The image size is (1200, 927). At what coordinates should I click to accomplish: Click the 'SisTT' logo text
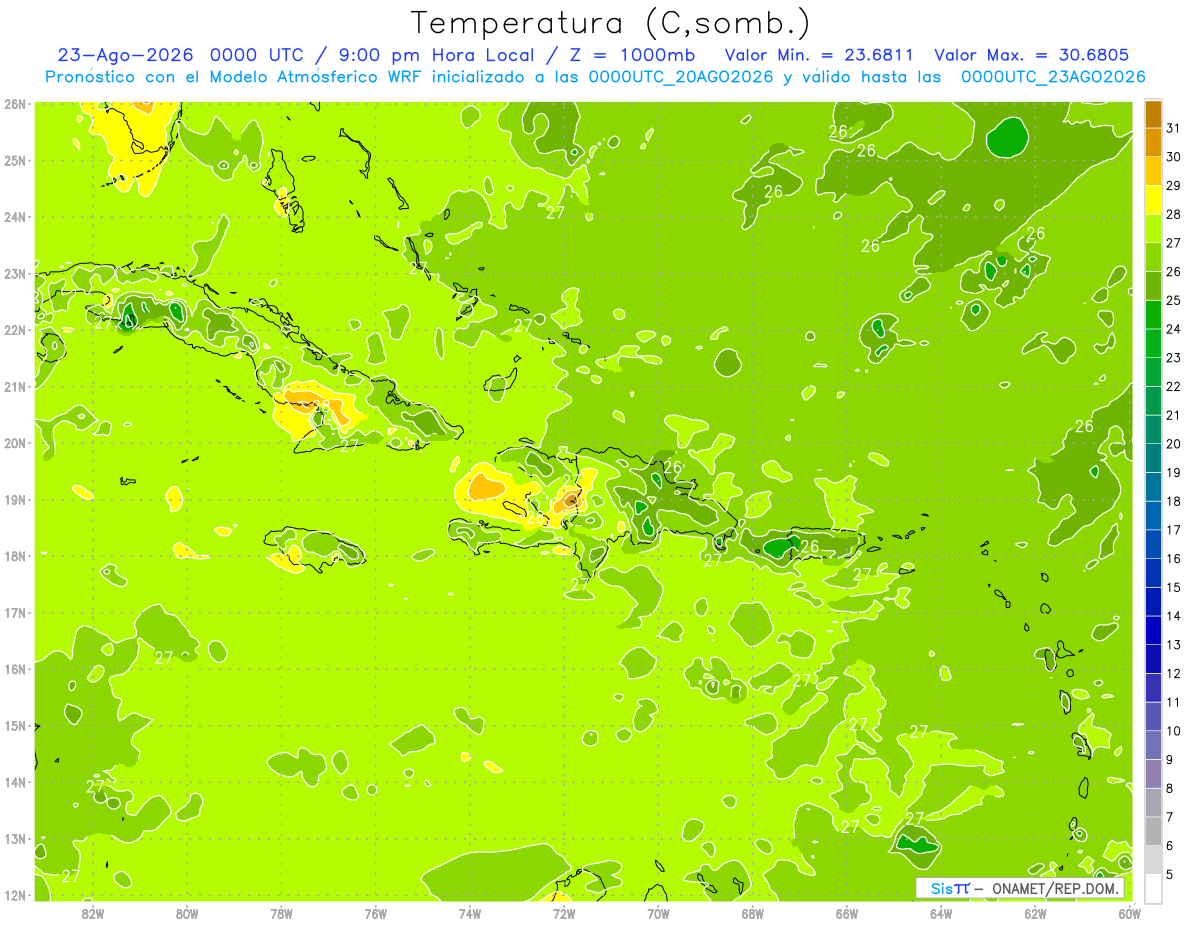click(950, 888)
